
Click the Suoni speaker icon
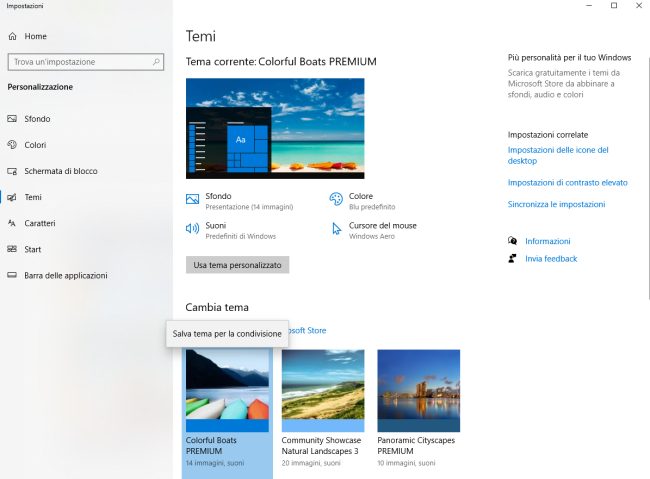(192, 228)
